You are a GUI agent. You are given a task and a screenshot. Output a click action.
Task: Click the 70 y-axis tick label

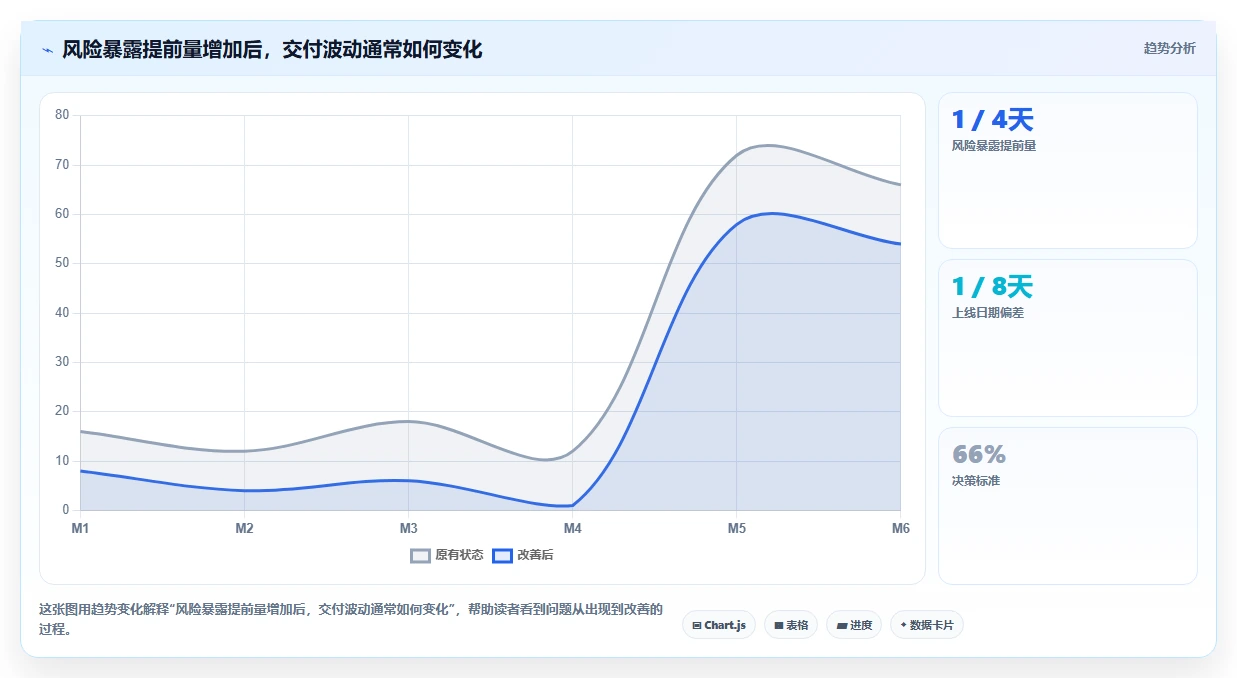(62, 164)
